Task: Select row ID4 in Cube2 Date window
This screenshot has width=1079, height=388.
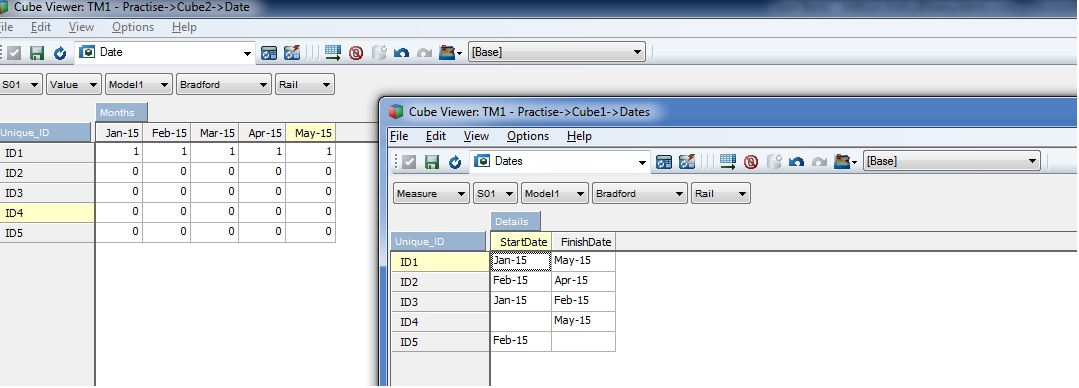Action: tap(47, 213)
